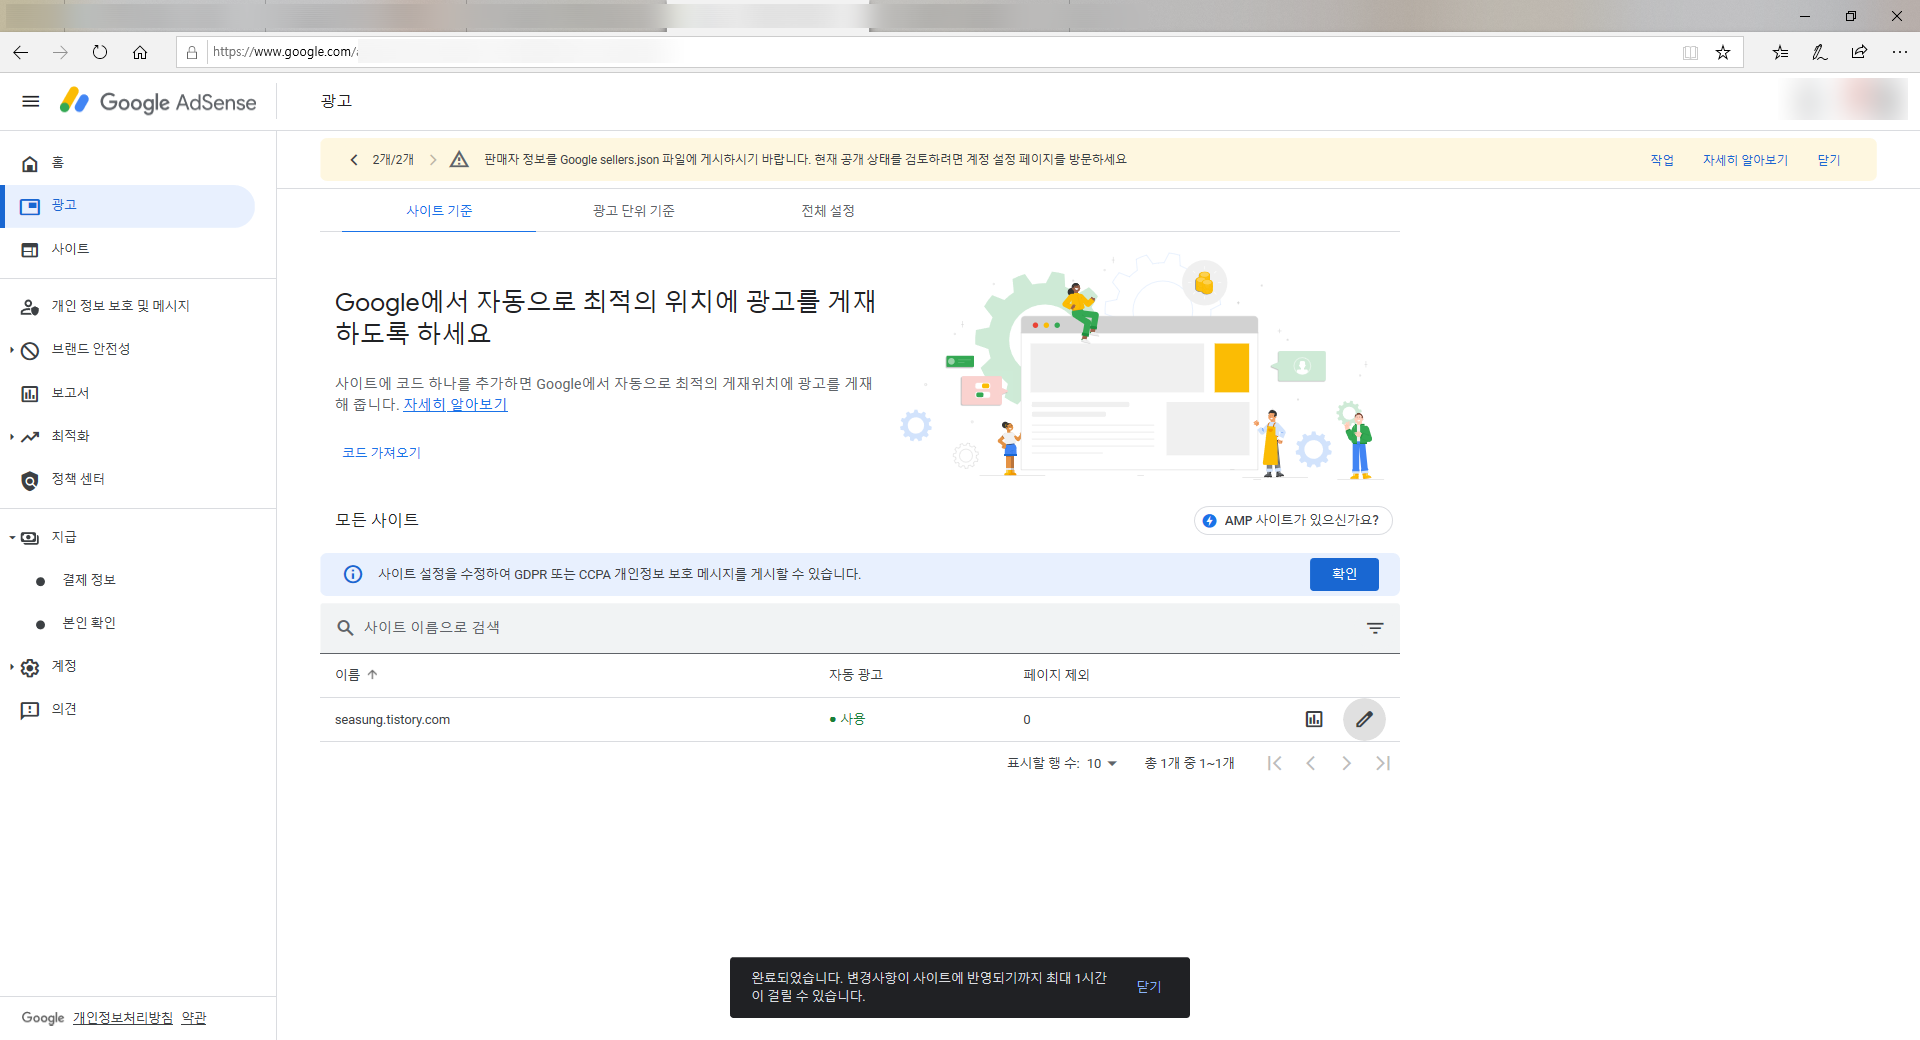Open browser settings and more menu

click(x=1899, y=52)
